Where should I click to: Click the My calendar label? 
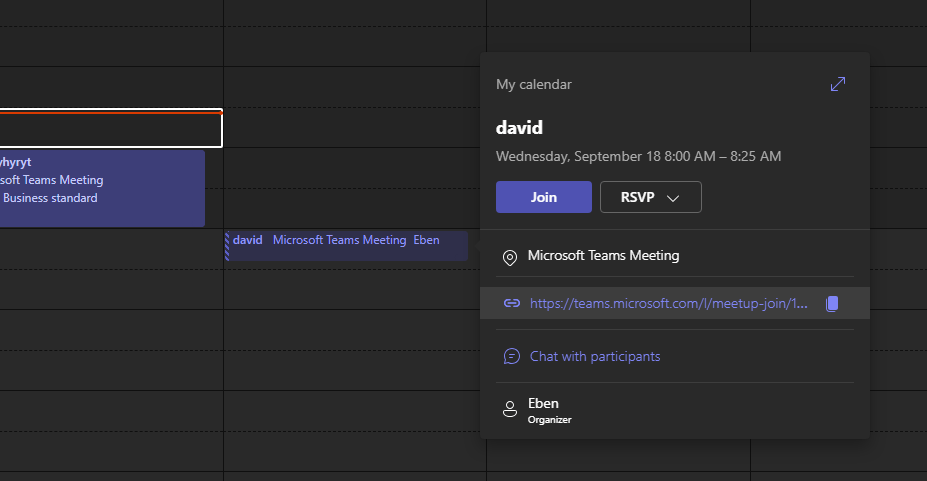pyautogui.click(x=534, y=85)
